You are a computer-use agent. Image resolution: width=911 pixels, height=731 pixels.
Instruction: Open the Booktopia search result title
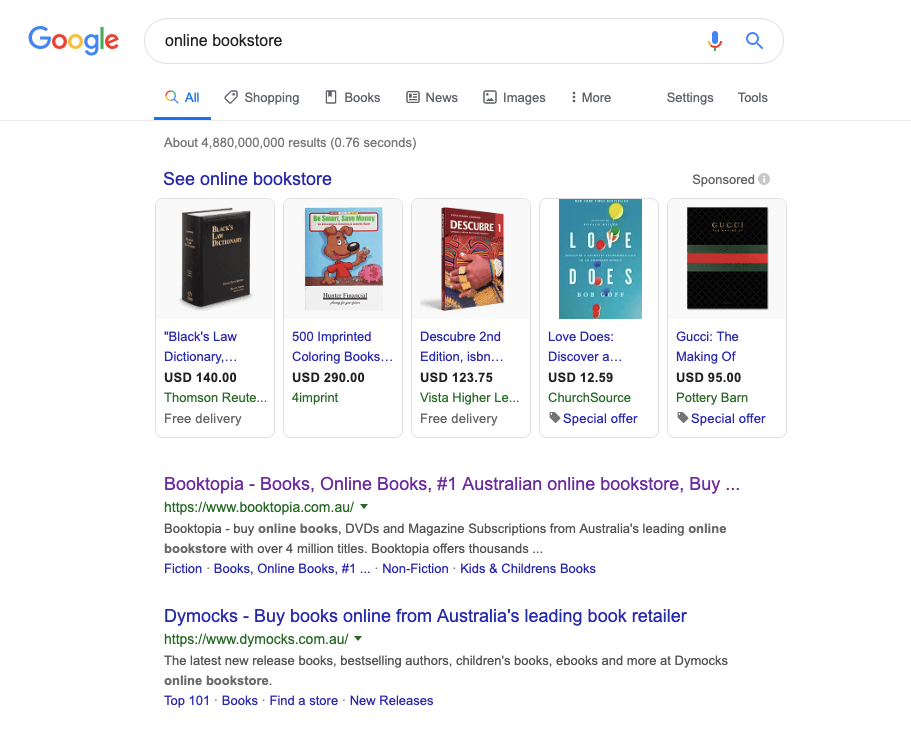[451, 483]
